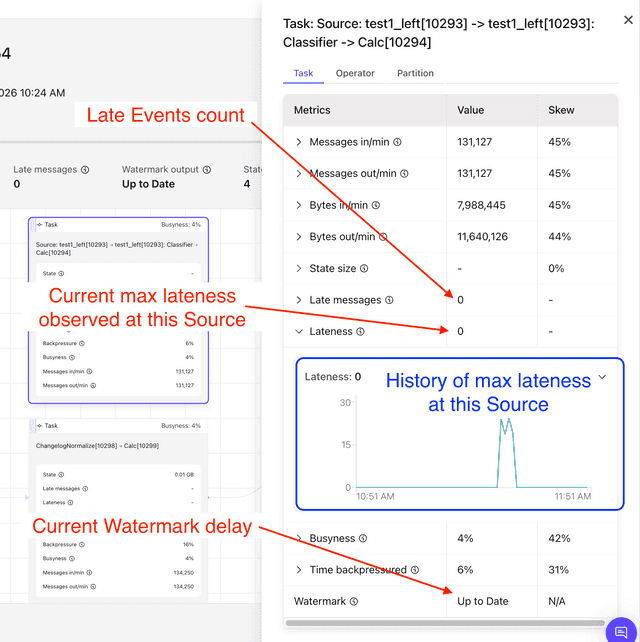Show Backpressure info in ChangelogNormalize card
The width and height of the screenshot is (640, 642).
82,545
